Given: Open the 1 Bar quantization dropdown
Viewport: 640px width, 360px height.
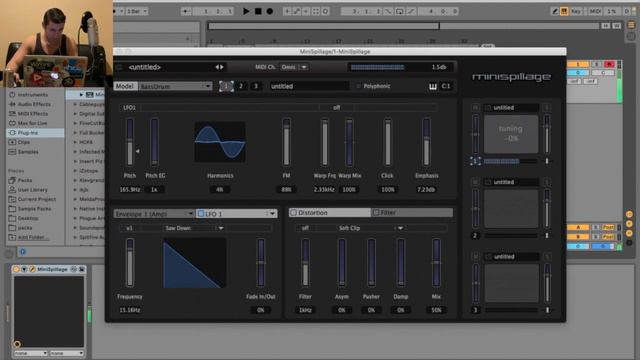Looking at the screenshot, I should click(137, 11).
